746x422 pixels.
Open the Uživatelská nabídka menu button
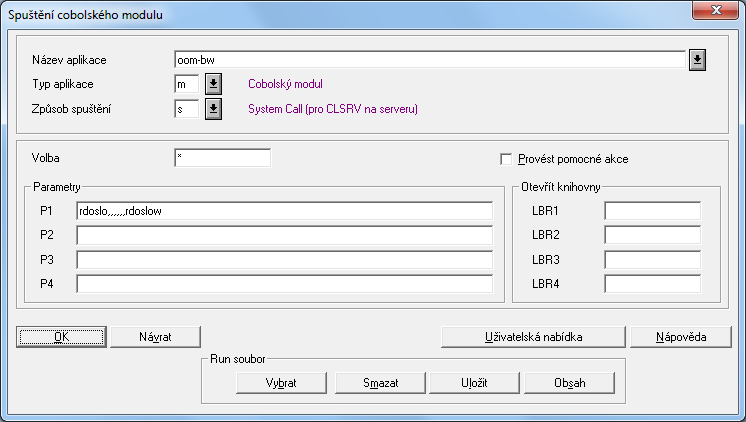pos(534,337)
